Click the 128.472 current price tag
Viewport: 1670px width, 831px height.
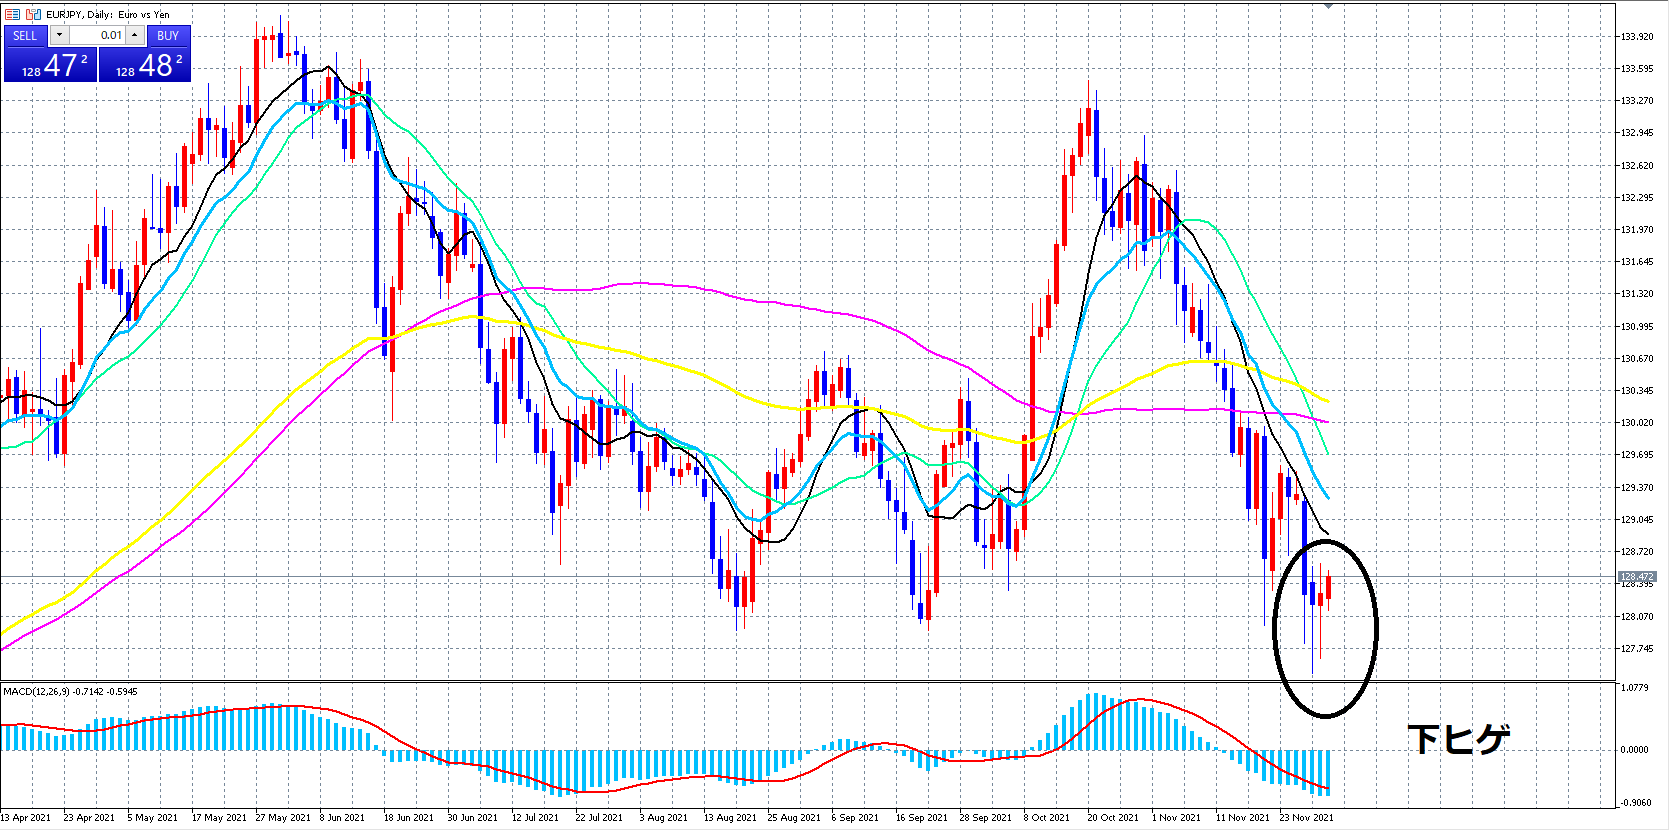coord(1636,577)
